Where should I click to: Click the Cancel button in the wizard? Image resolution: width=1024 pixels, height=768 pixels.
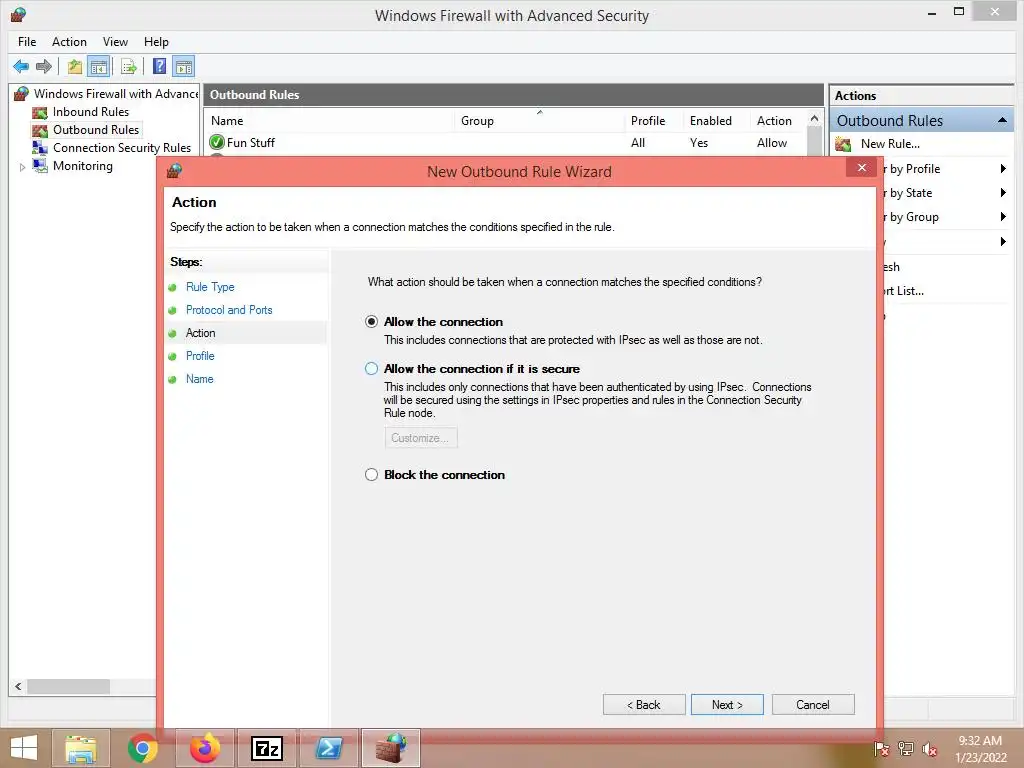[x=812, y=705]
